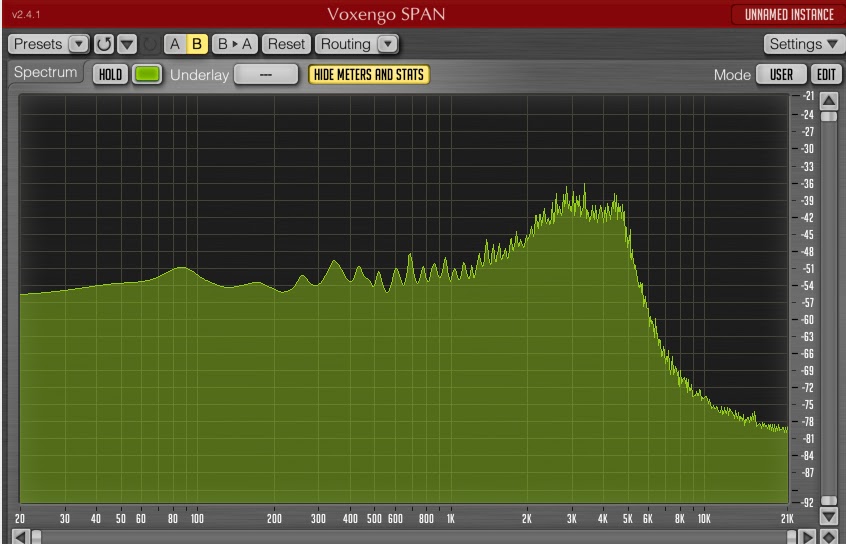Click the EDIT mode button
Viewport: 846px width, 544px height.
click(826, 74)
